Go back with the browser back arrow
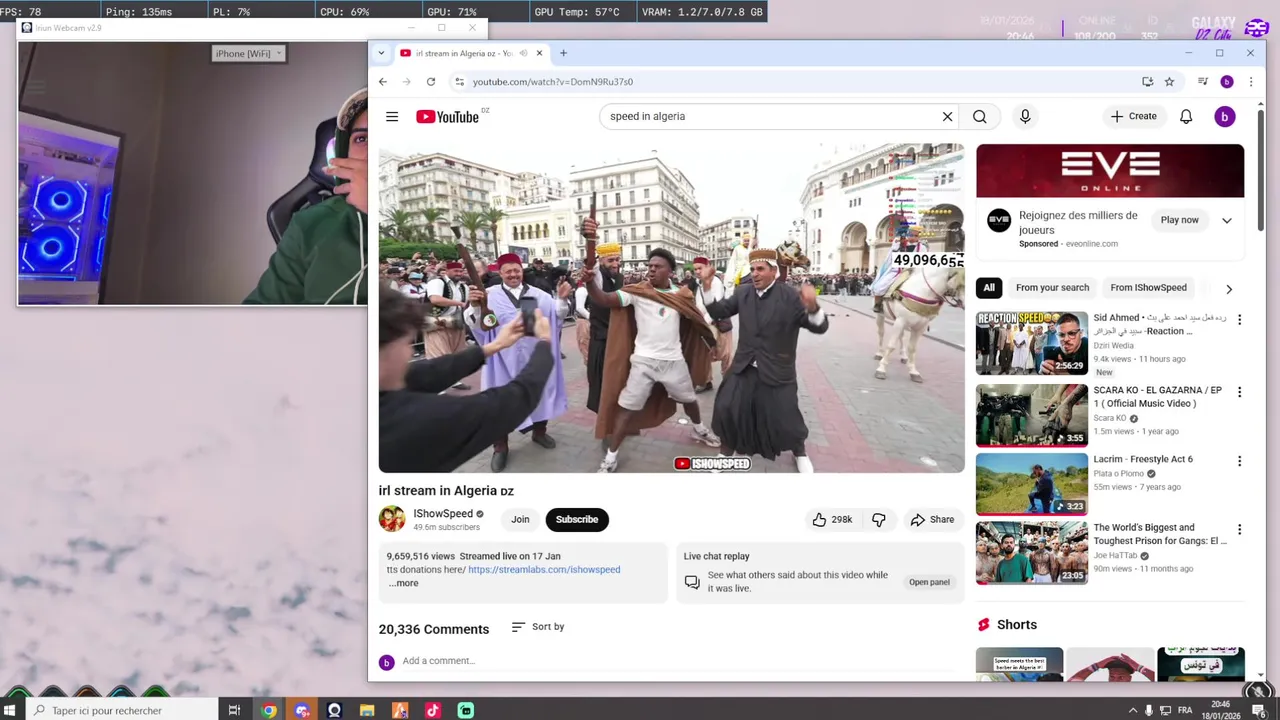Image resolution: width=1280 pixels, height=720 pixels. pyautogui.click(x=382, y=82)
